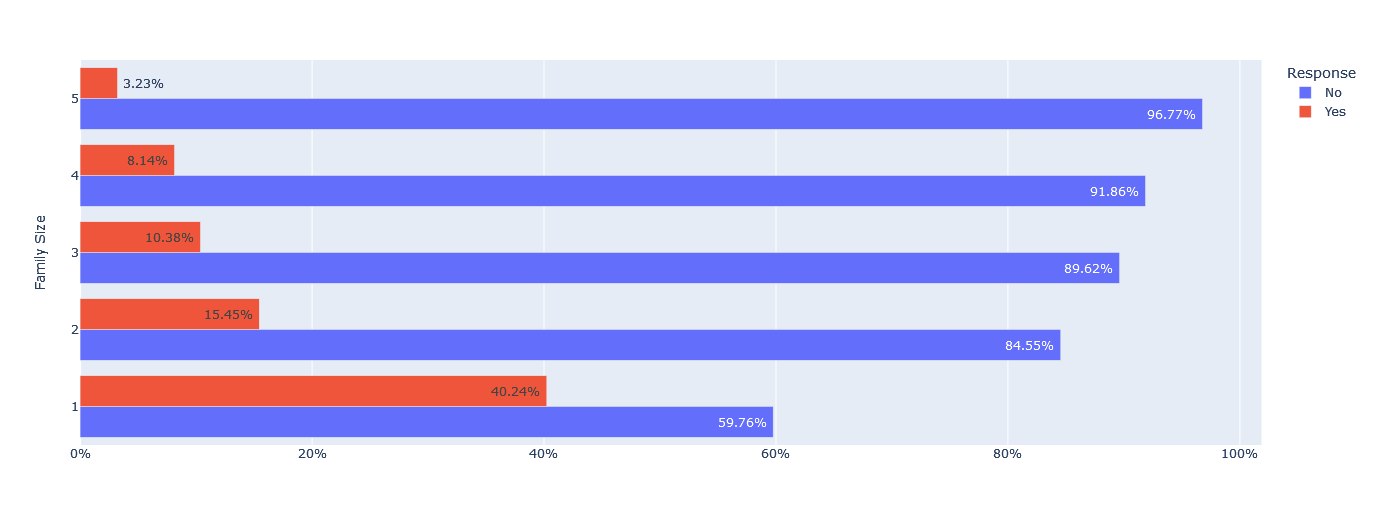This screenshot has width=1377, height=525.
Task: Click the Family Size axis title
Action: pyautogui.click(x=41, y=252)
